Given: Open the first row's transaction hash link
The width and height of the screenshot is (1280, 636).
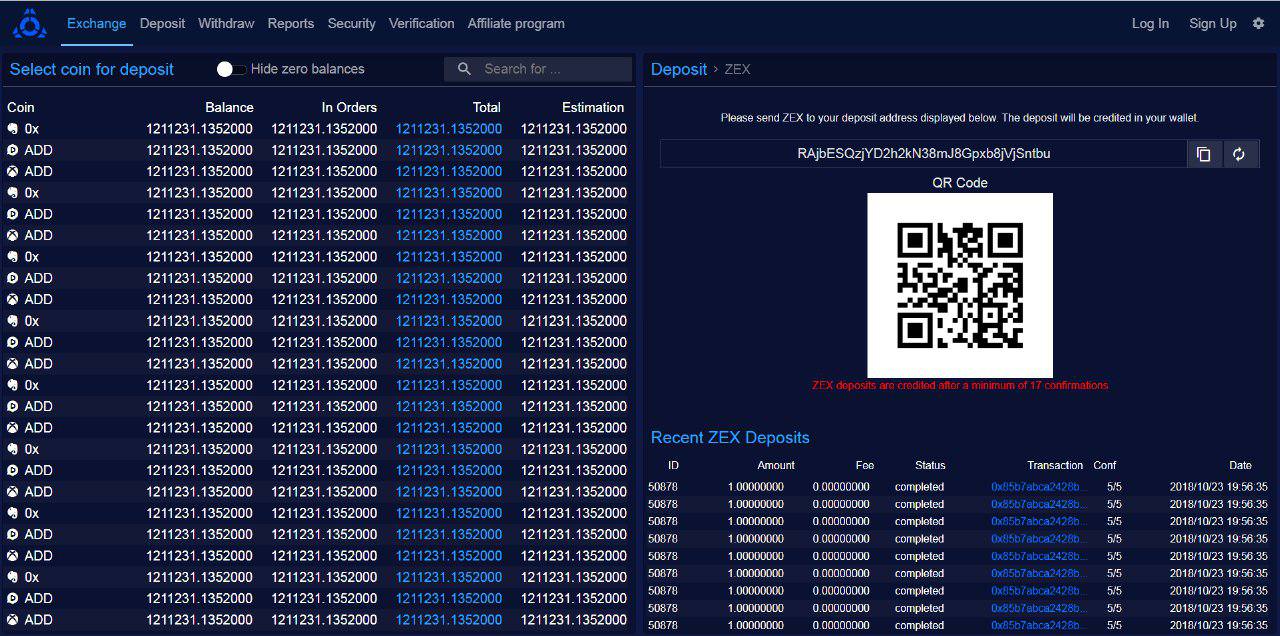Looking at the screenshot, I should pos(1039,487).
